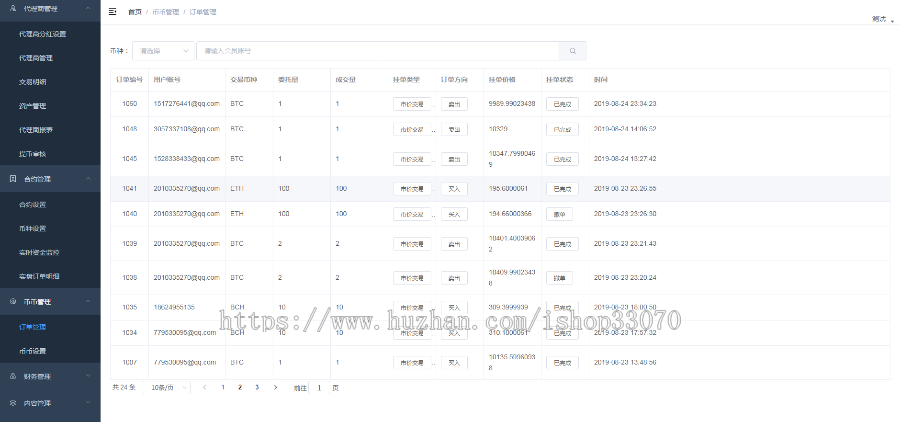The width and height of the screenshot is (900, 422).
Task: Collapse the 合约管理 menu chevron
Action: coord(88,179)
